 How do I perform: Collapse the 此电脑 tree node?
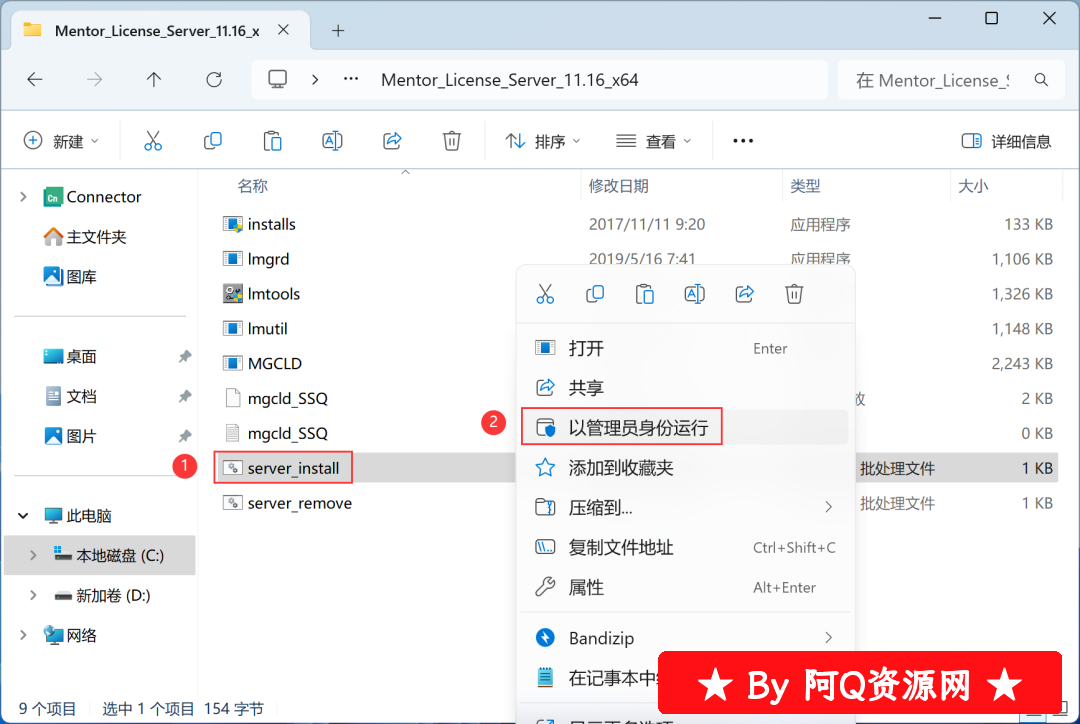point(23,516)
